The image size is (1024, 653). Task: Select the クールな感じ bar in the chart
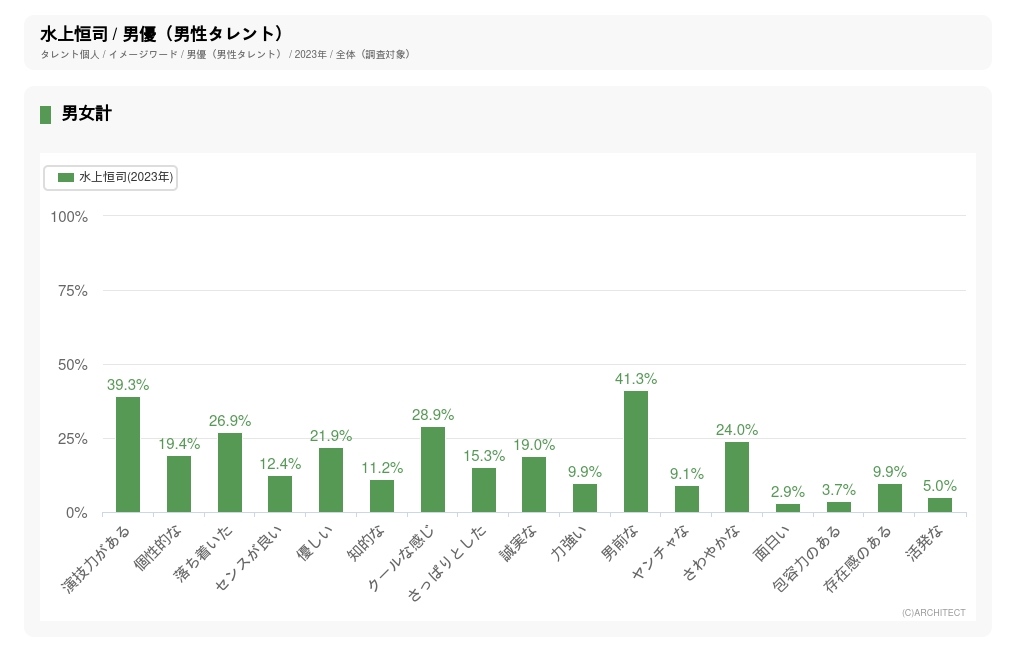433,470
